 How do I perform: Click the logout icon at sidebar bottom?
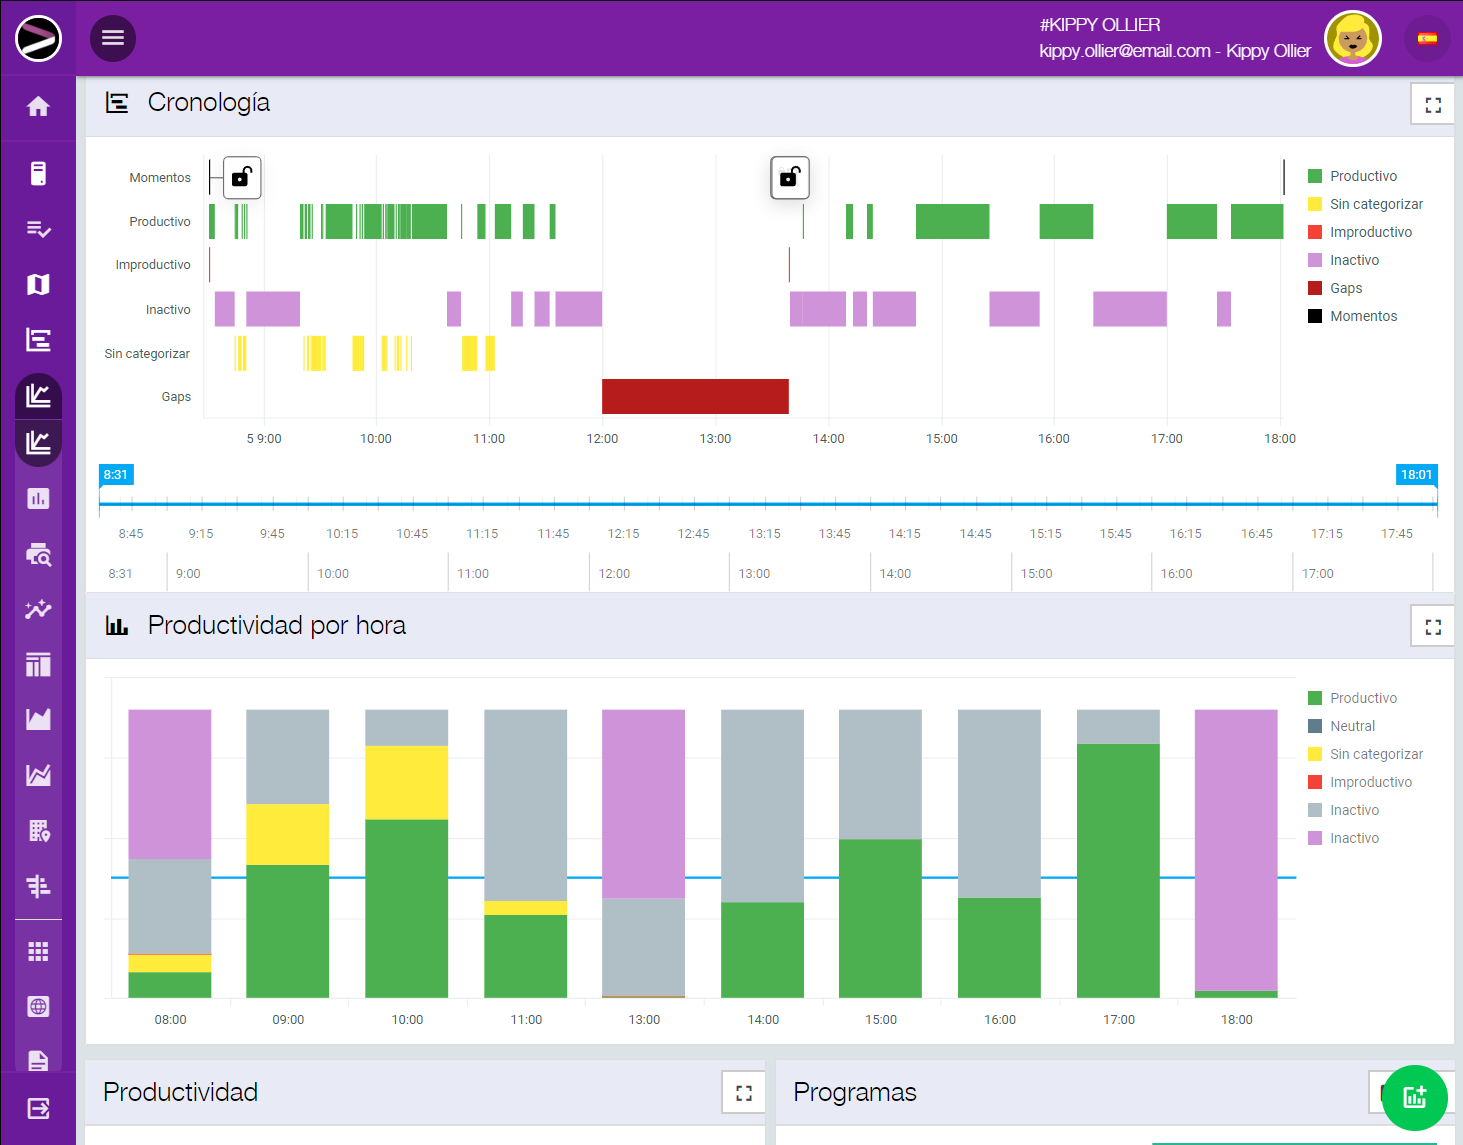tap(38, 1108)
